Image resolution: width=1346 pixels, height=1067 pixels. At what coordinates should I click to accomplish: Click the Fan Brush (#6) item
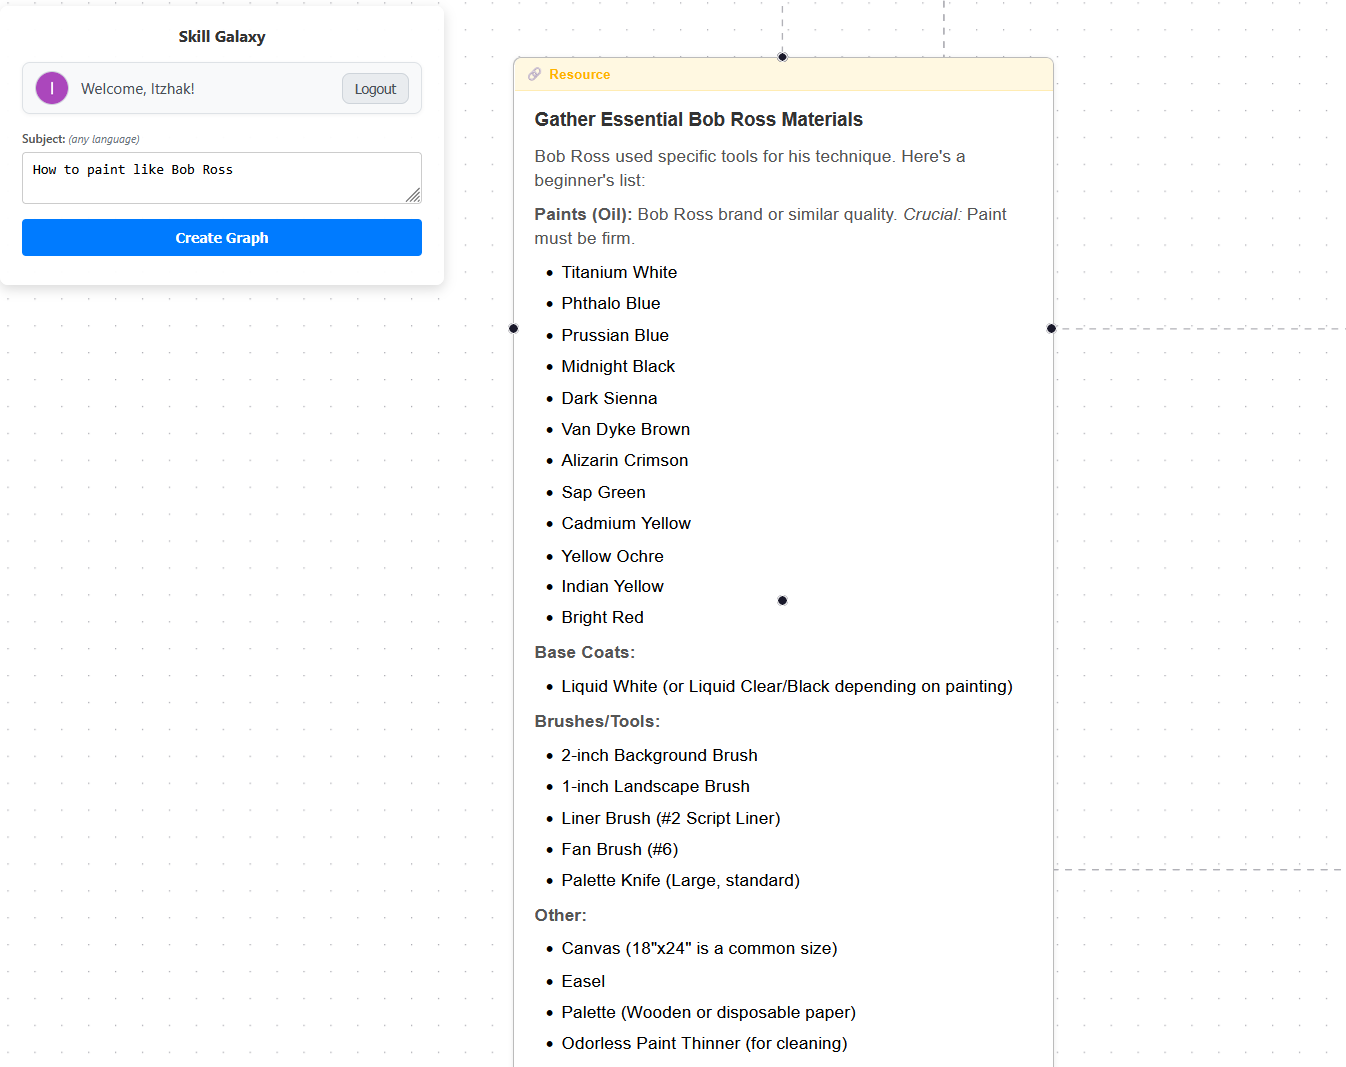click(x=620, y=849)
